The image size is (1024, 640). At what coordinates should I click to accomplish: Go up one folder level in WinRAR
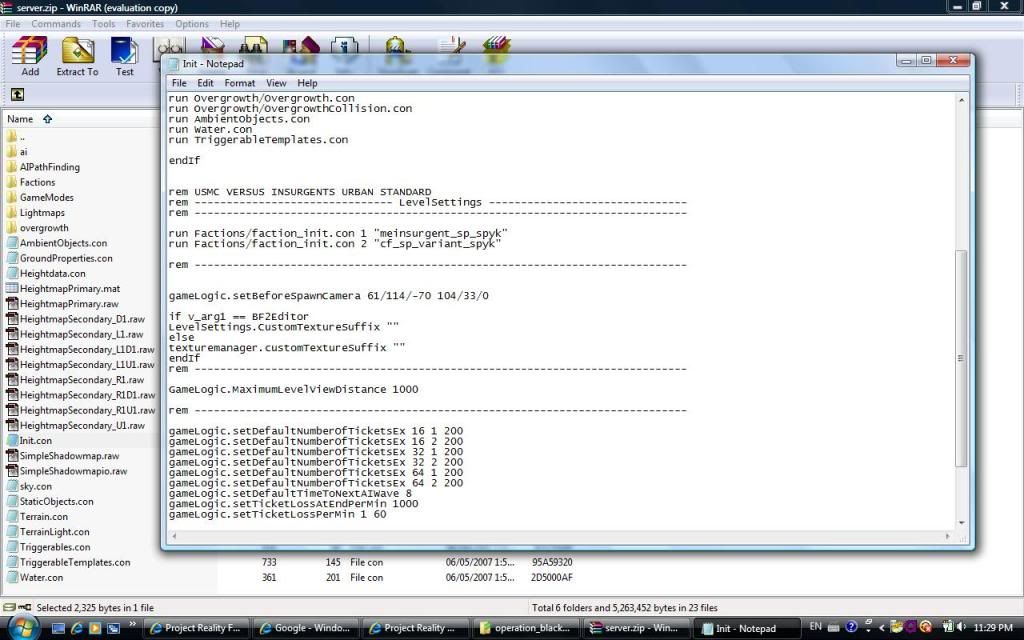(17, 95)
